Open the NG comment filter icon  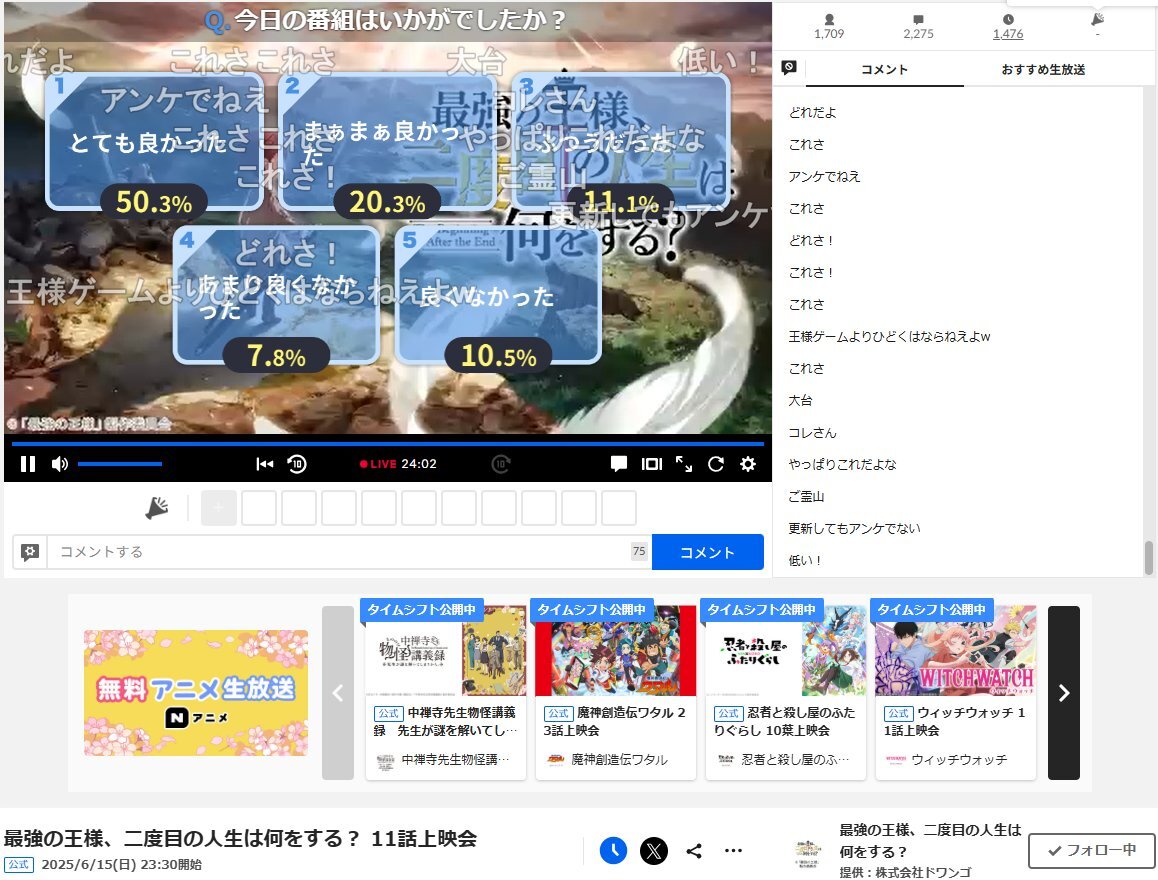pyautogui.click(x=789, y=68)
